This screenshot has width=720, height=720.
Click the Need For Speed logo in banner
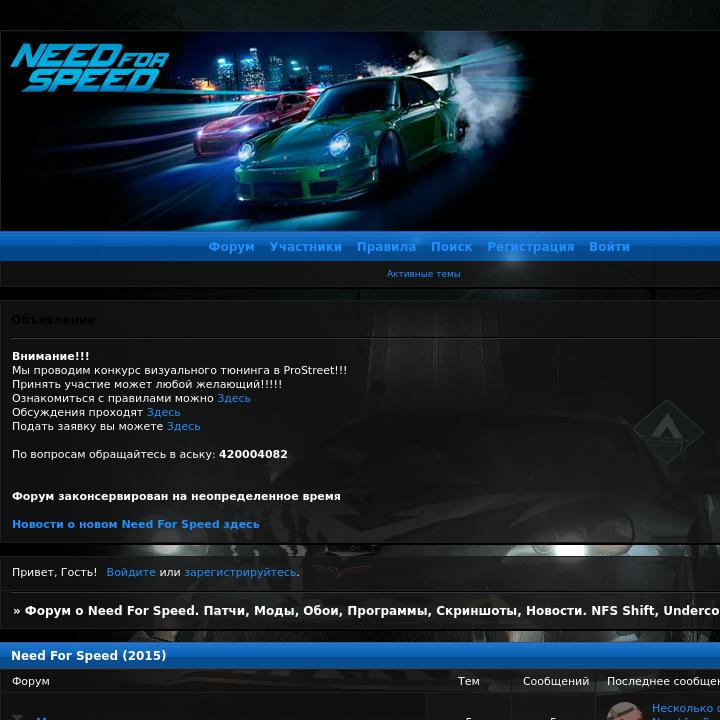click(90, 68)
